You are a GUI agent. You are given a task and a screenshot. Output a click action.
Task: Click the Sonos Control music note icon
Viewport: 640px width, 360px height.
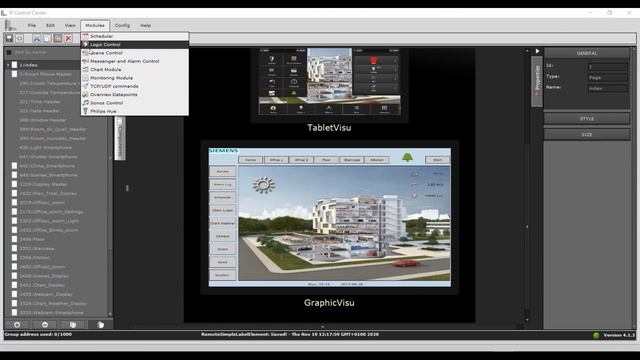point(85,103)
